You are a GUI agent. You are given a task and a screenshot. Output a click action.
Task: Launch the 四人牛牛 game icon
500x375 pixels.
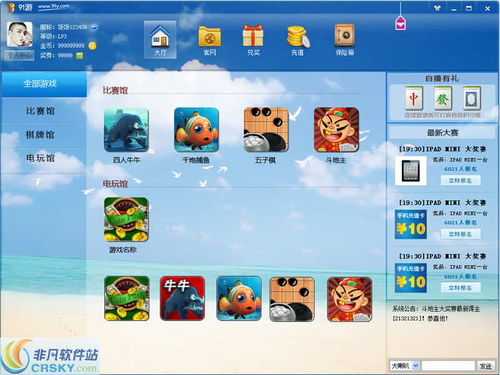click(x=126, y=130)
